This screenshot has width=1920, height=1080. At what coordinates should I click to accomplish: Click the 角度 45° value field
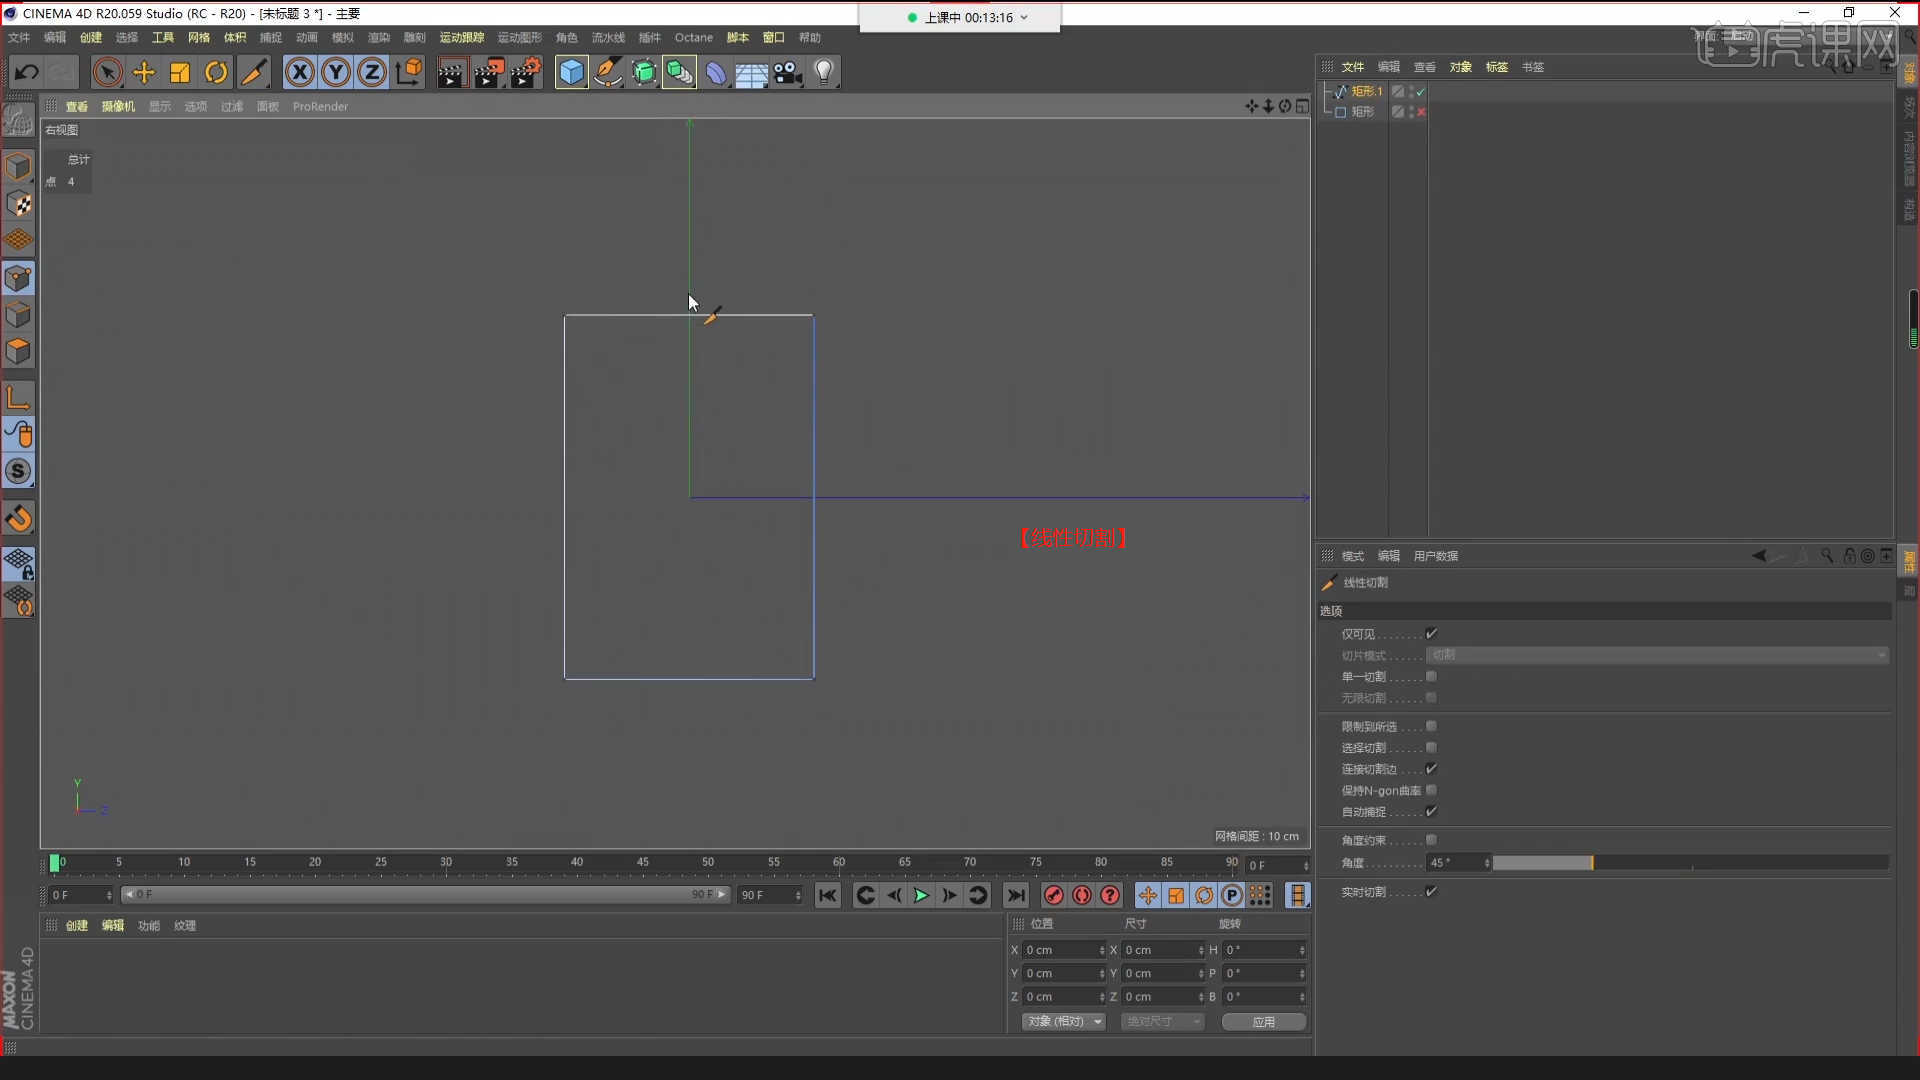pyautogui.click(x=1459, y=863)
